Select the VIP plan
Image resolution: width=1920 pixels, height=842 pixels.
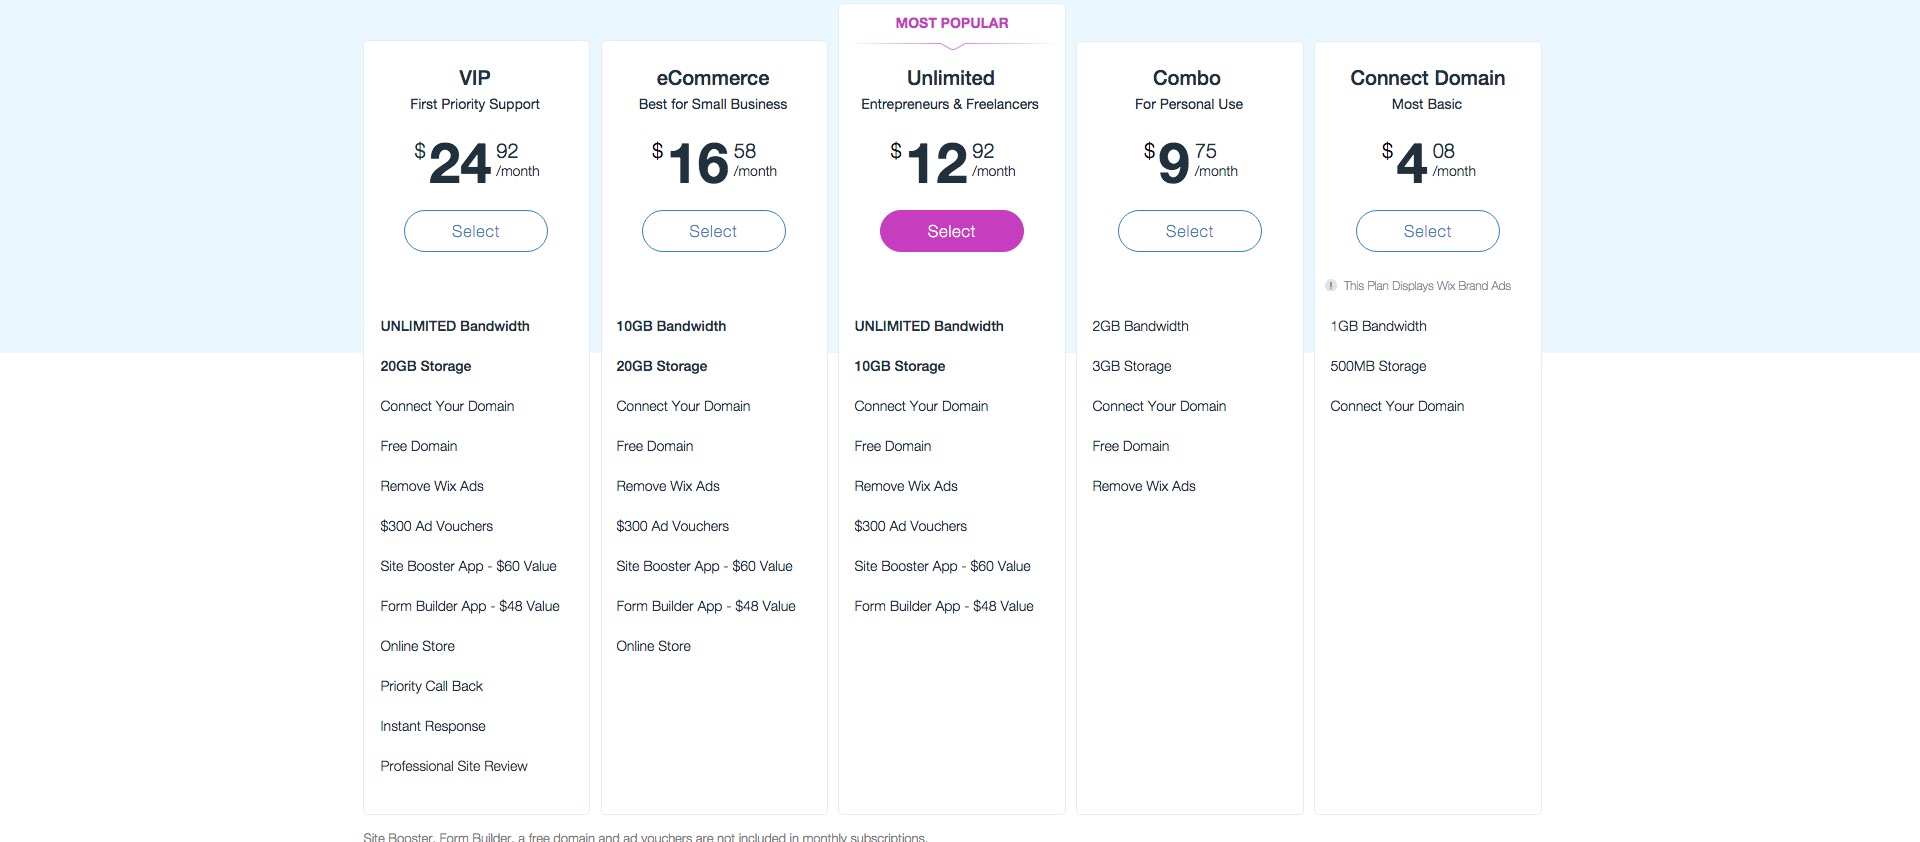coord(475,231)
